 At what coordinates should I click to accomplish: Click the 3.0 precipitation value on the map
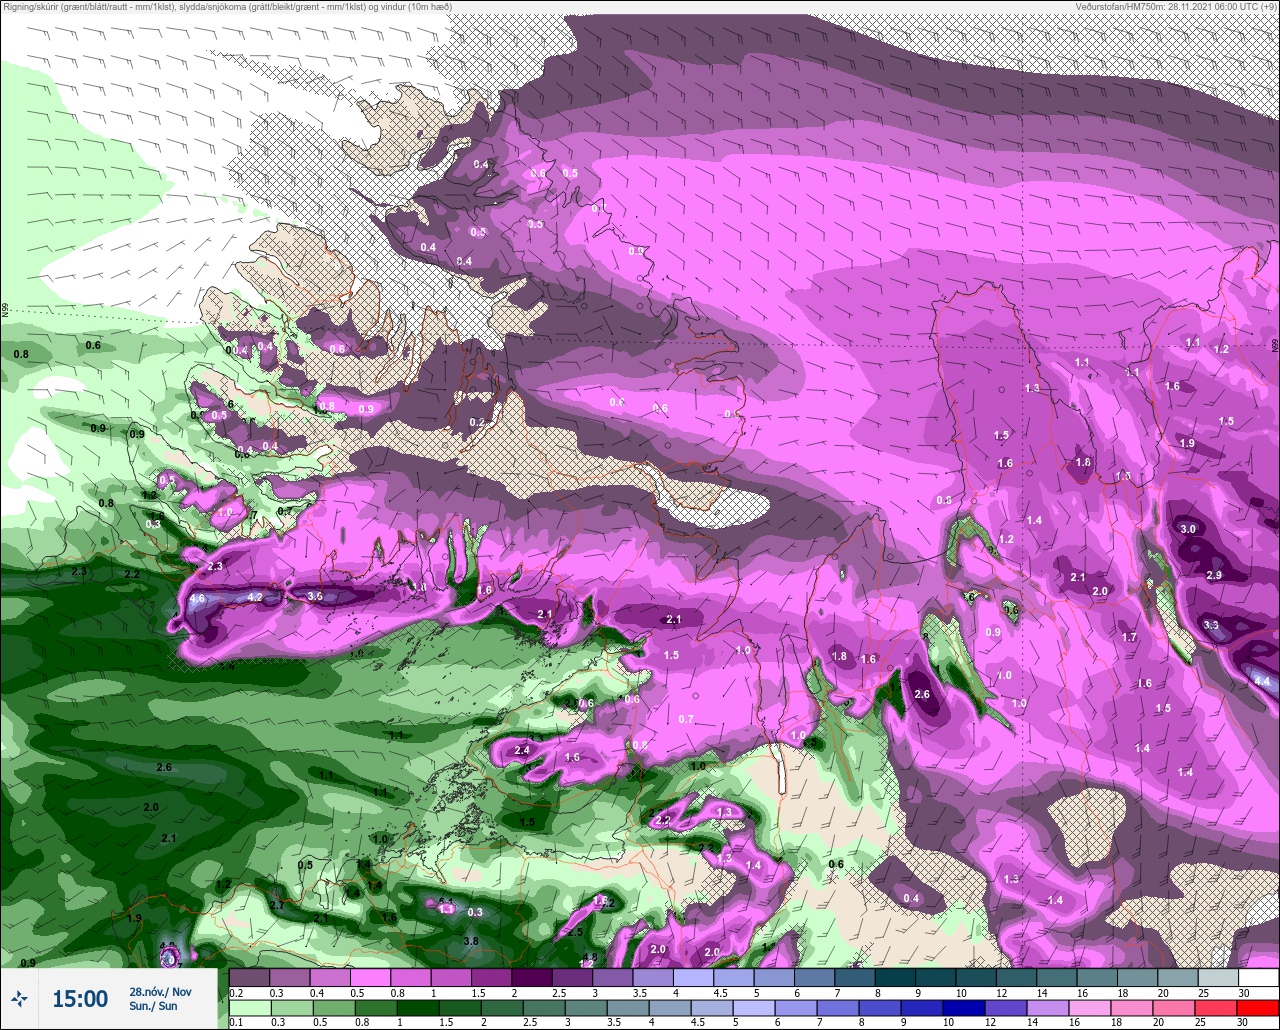(1188, 529)
